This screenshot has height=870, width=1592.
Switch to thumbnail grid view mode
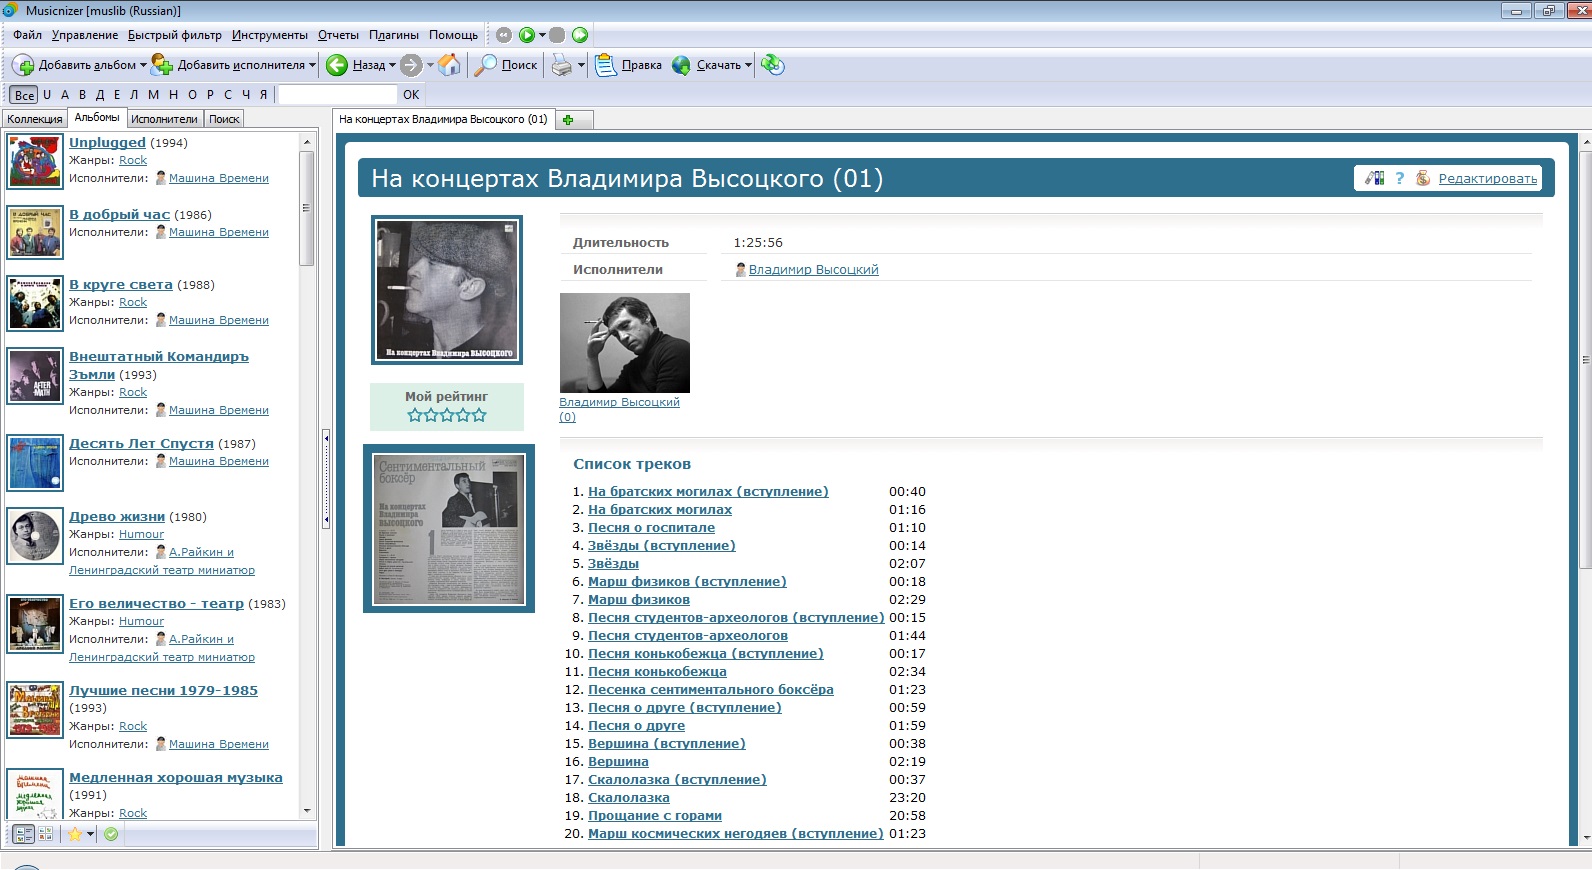(45, 834)
